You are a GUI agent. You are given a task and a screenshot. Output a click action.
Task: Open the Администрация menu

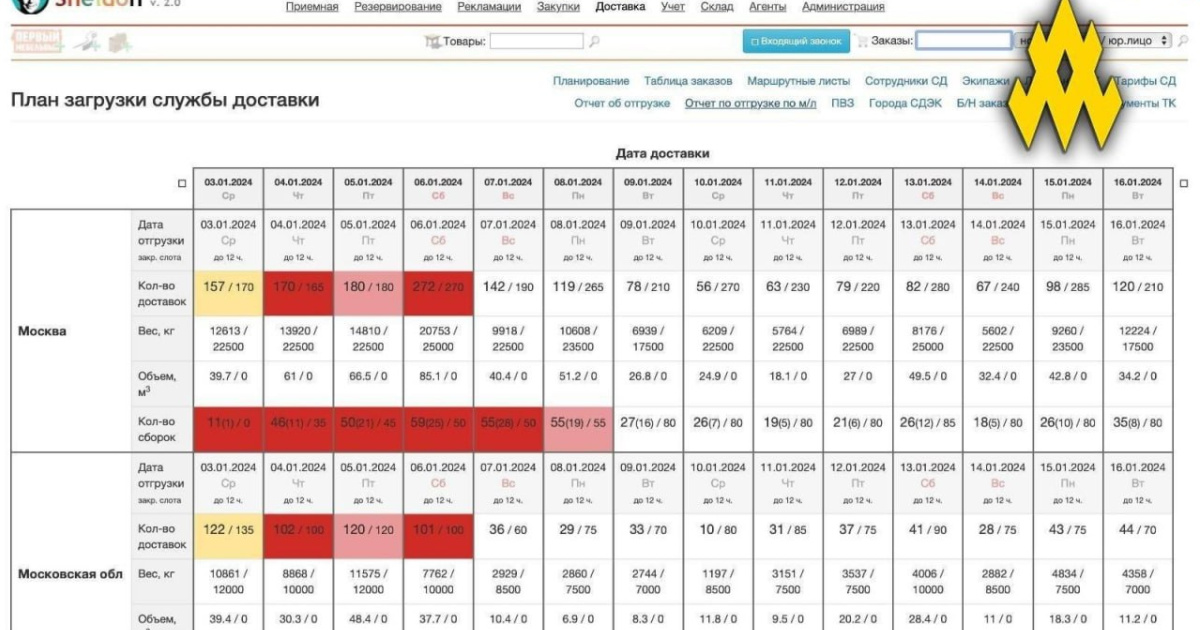[842, 7]
